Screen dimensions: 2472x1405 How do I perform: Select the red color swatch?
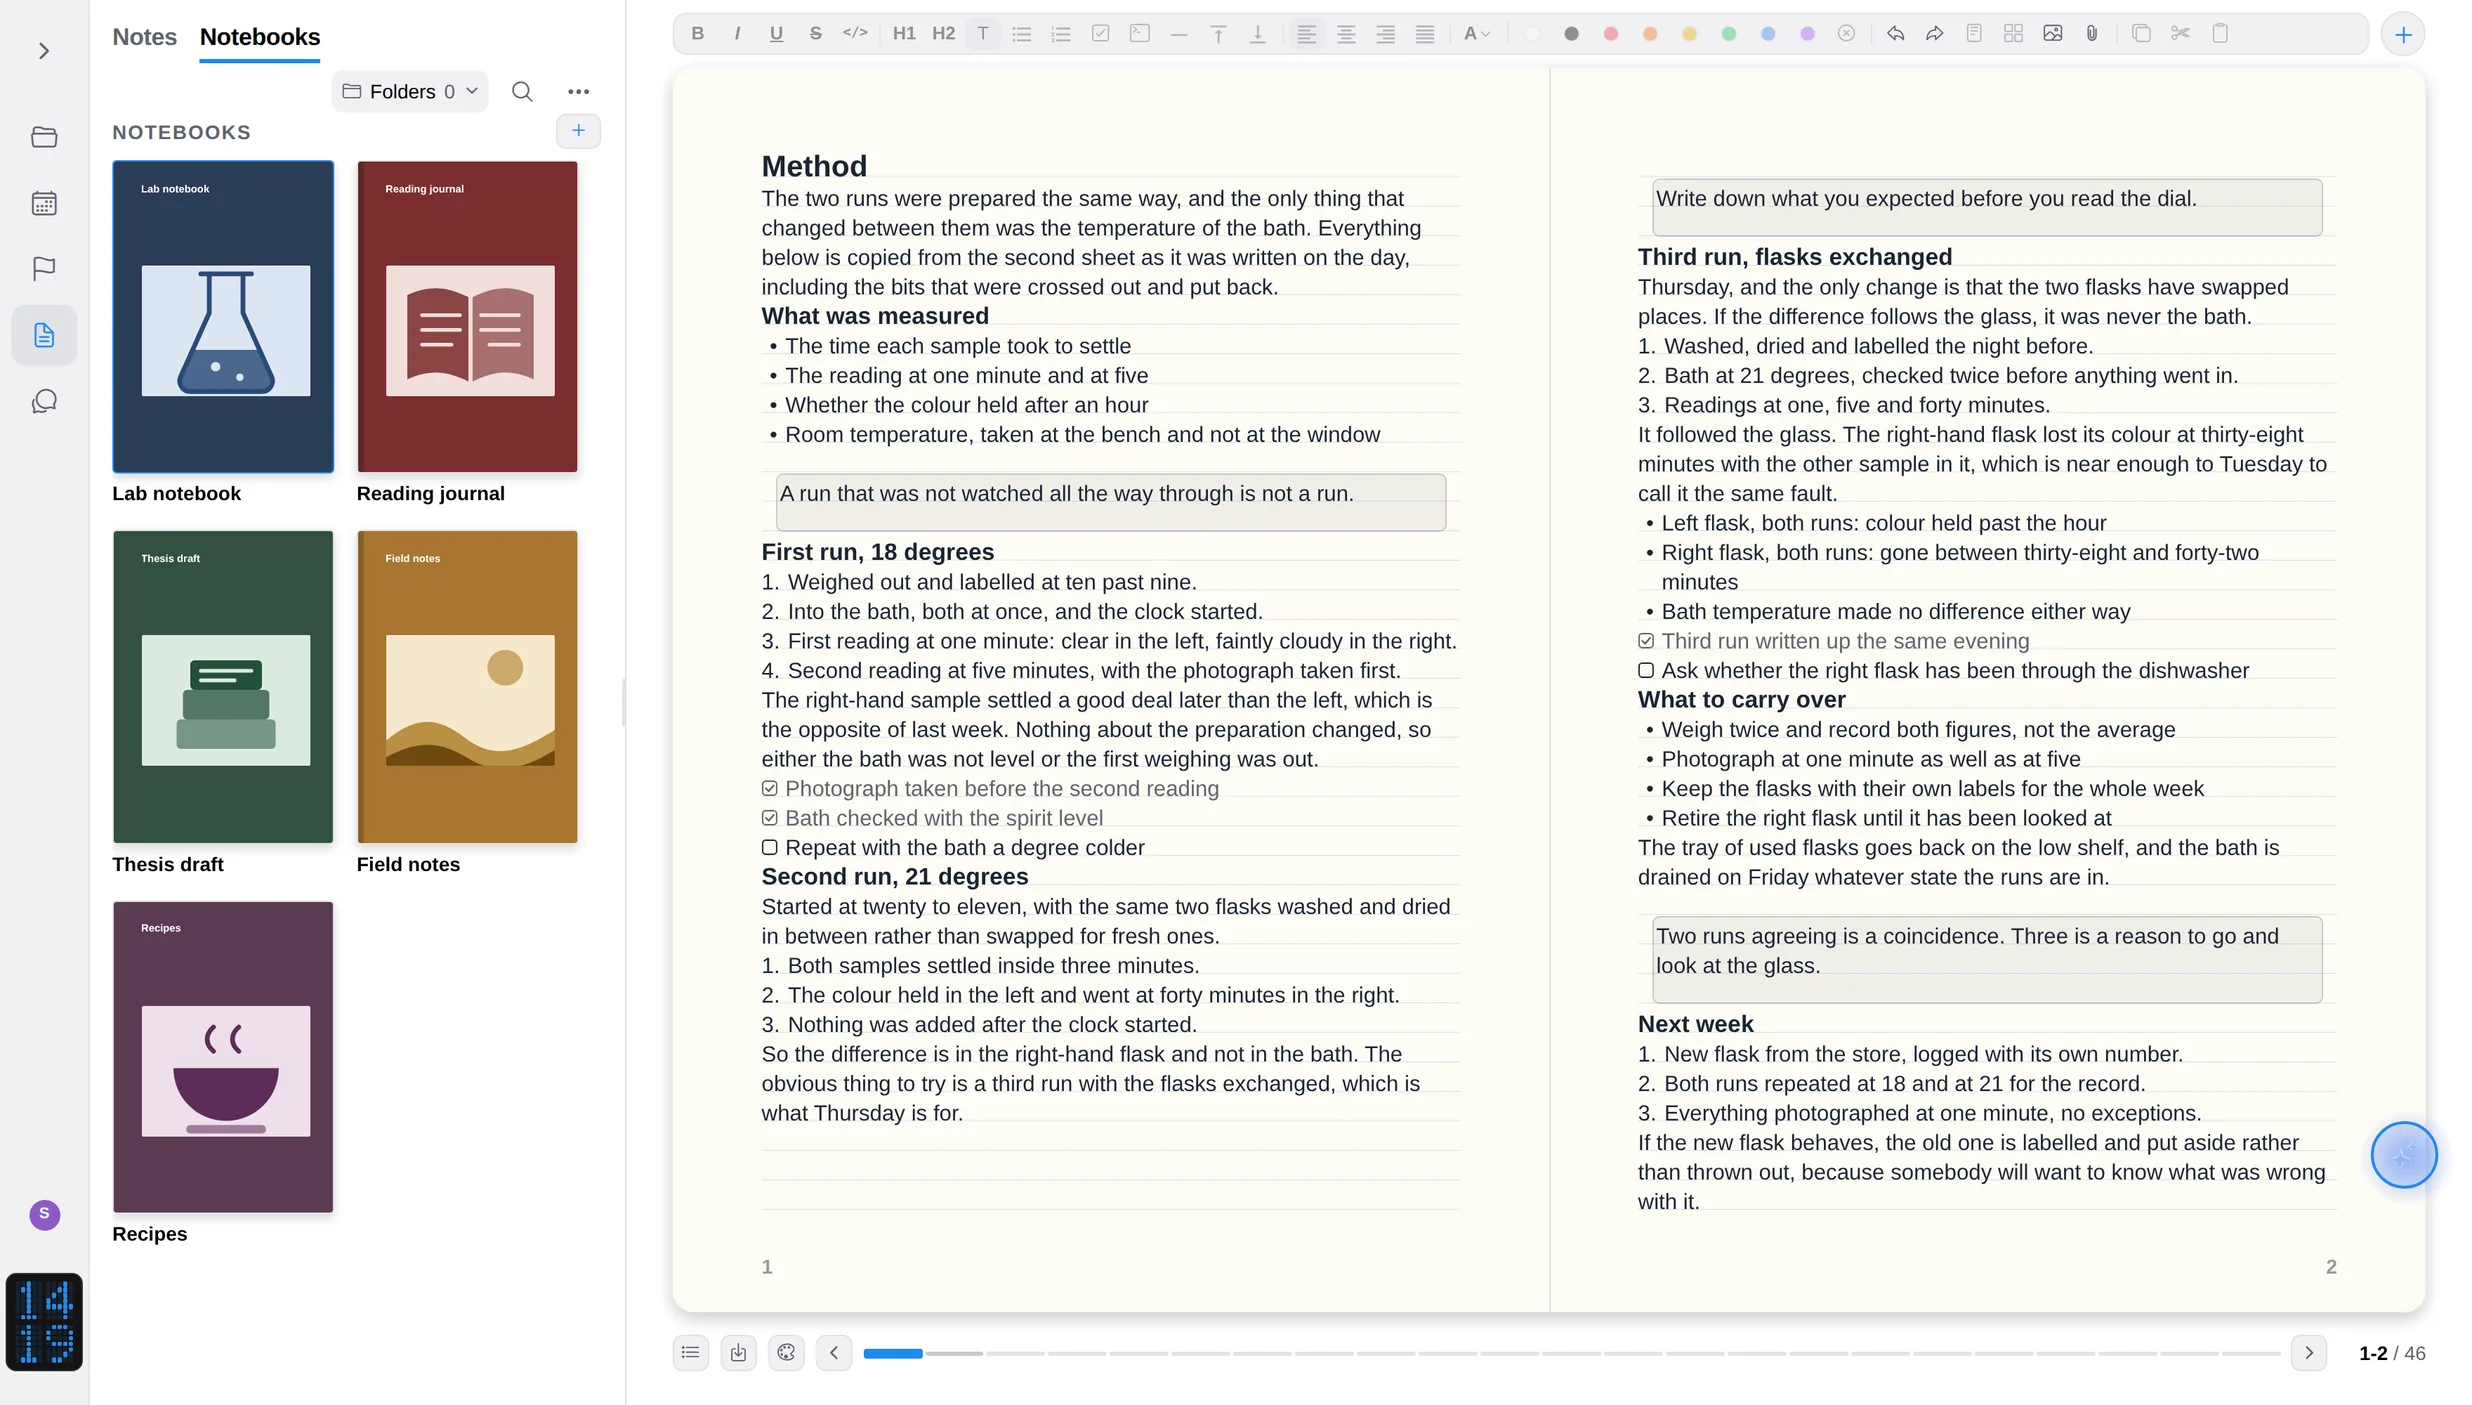[x=1611, y=33]
